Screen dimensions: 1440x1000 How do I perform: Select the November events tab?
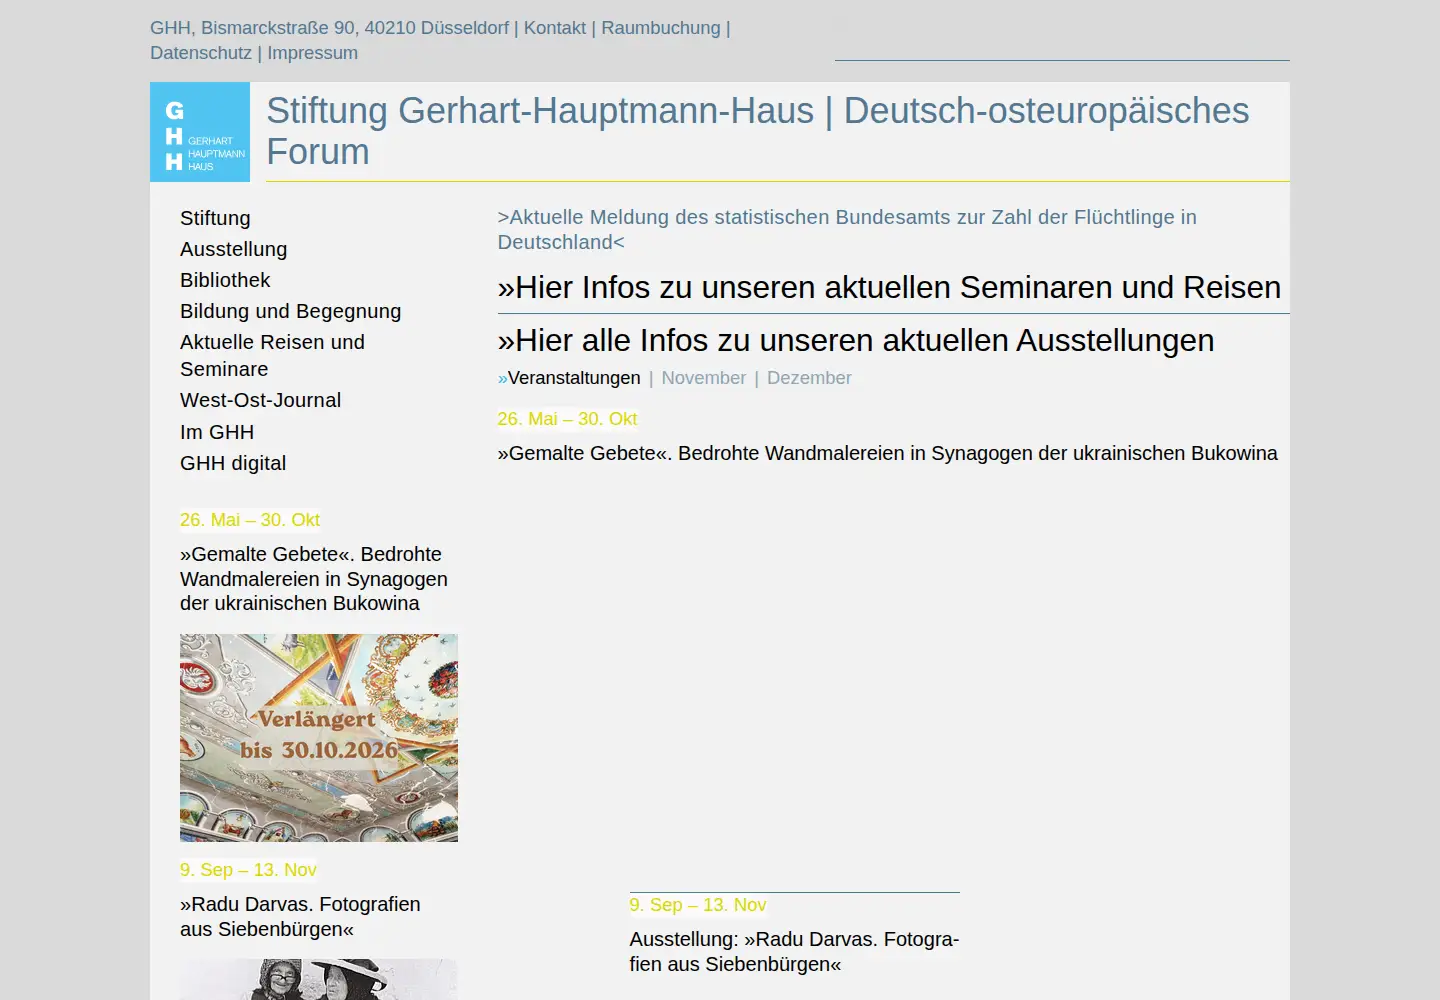[x=703, y=378]
